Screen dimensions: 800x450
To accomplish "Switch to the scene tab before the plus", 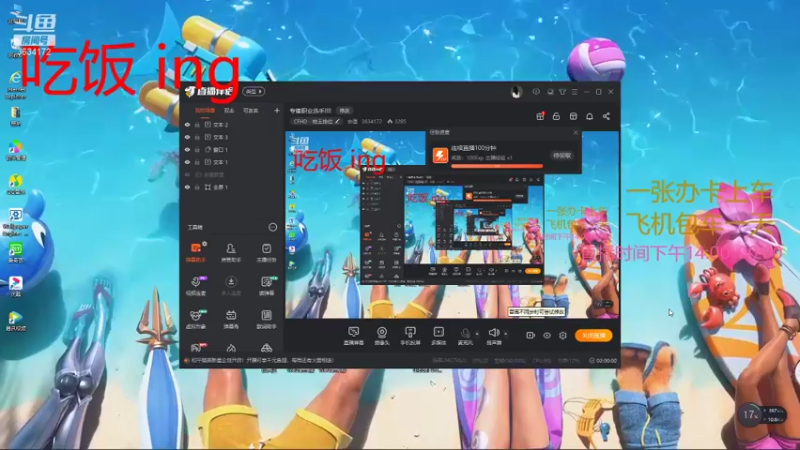I will pos(251,110).
